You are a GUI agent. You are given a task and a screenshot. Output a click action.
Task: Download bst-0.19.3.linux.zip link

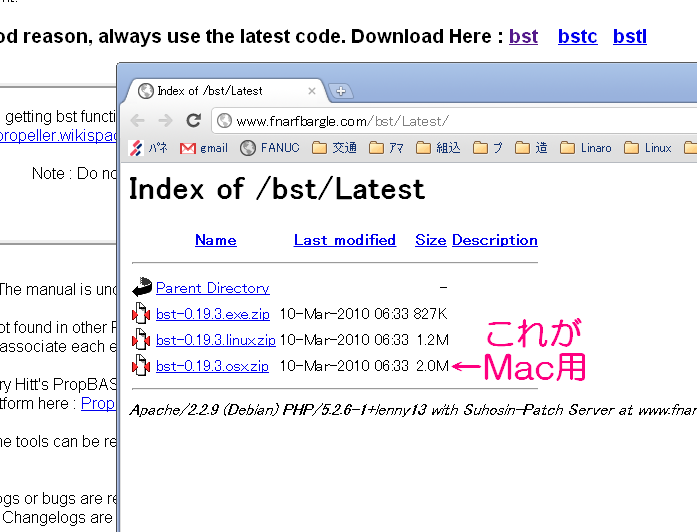[x=215, y=340]
